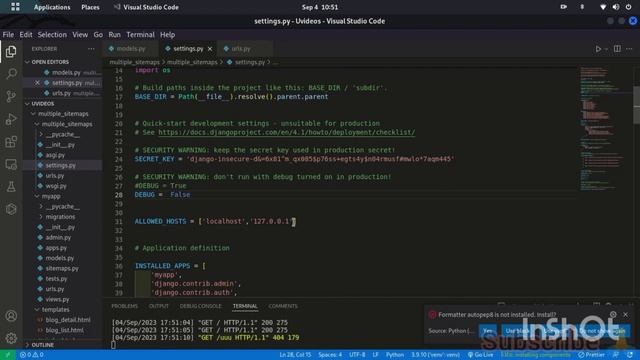Viewport: 640px width, 360px height.
Task: Collapse the outer multiple_sitemaps folder
Action: 63,114
